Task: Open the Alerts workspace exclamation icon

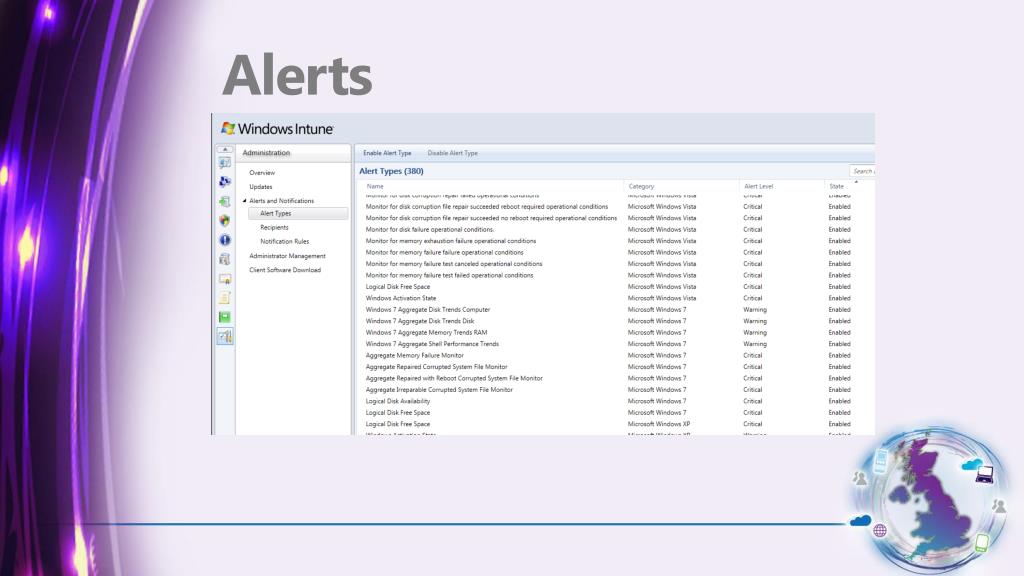Action: click(225, 240)
